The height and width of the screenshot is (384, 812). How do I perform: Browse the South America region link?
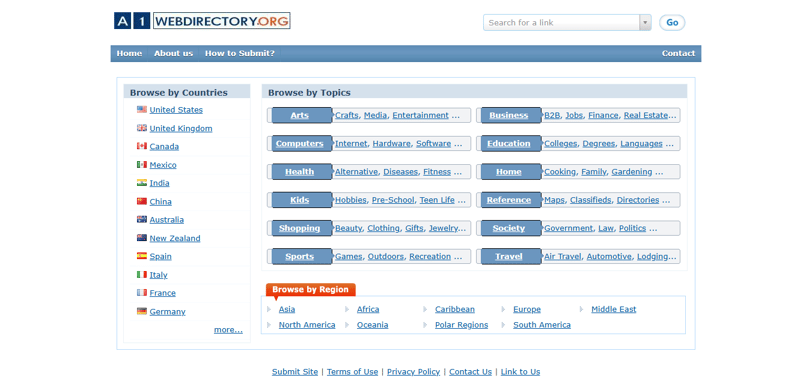[x=542, y=325]
